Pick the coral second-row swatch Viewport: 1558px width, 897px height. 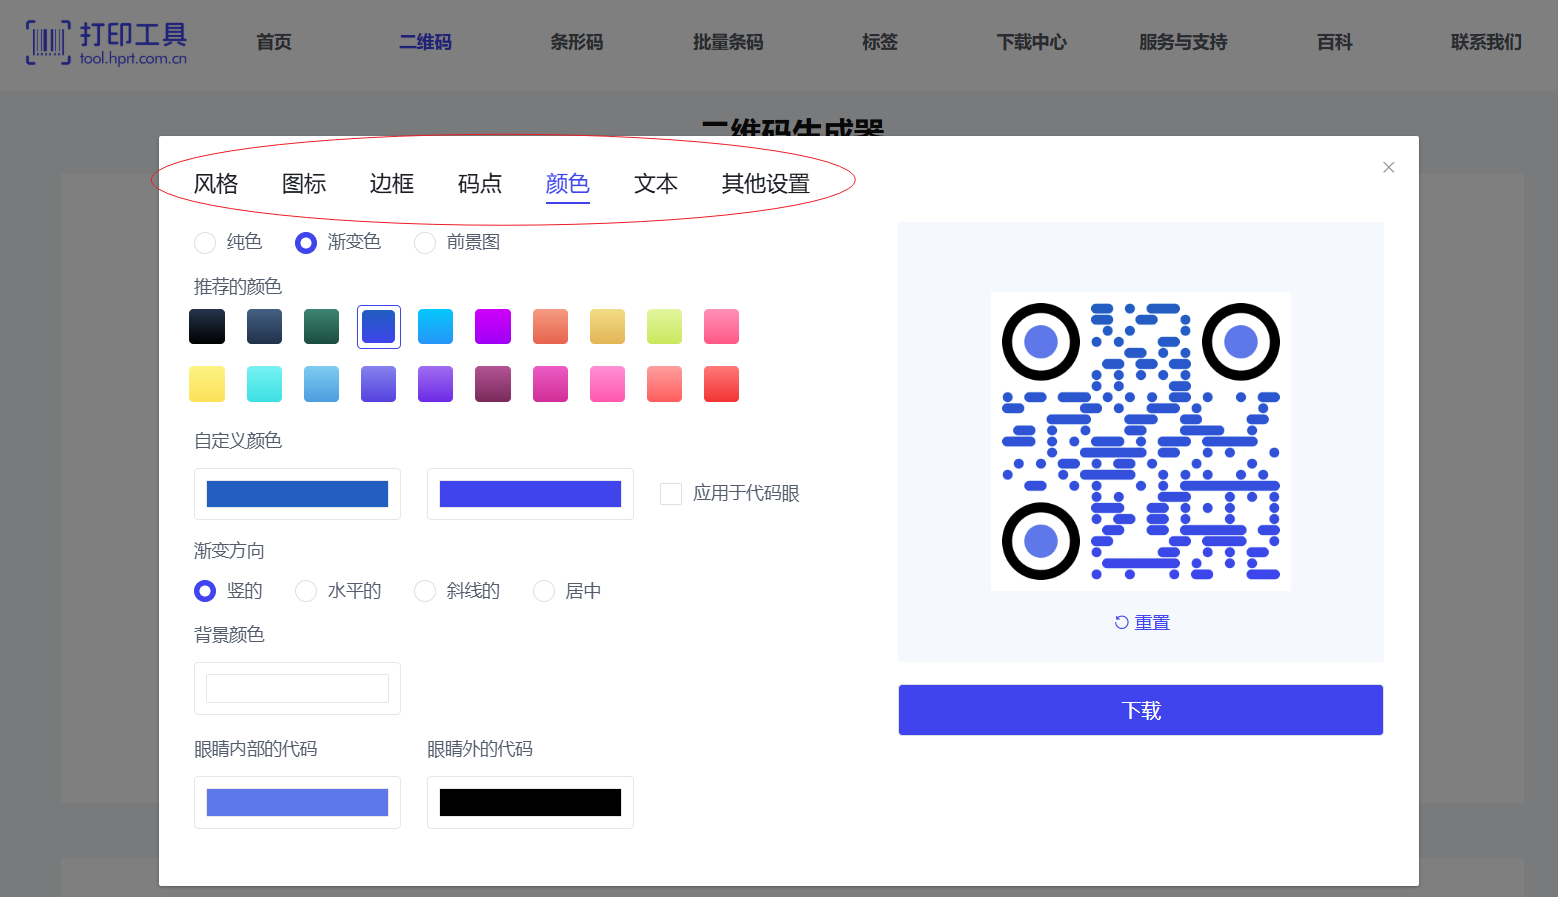pos(664,384)
